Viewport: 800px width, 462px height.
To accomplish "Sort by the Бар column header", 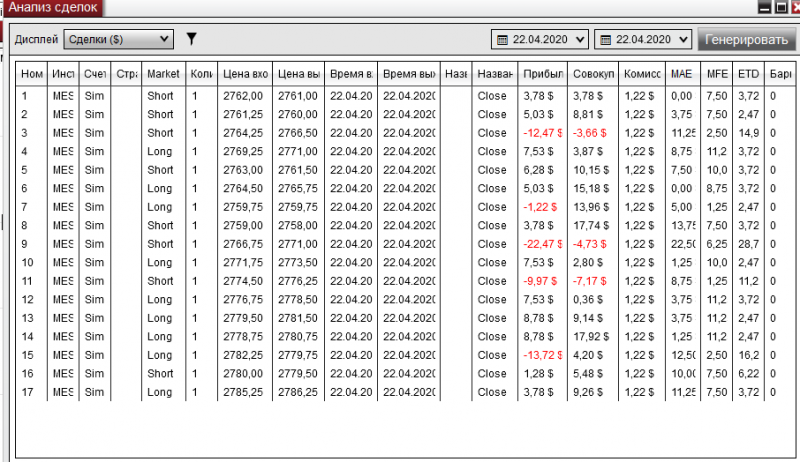I will coord(780,74).
